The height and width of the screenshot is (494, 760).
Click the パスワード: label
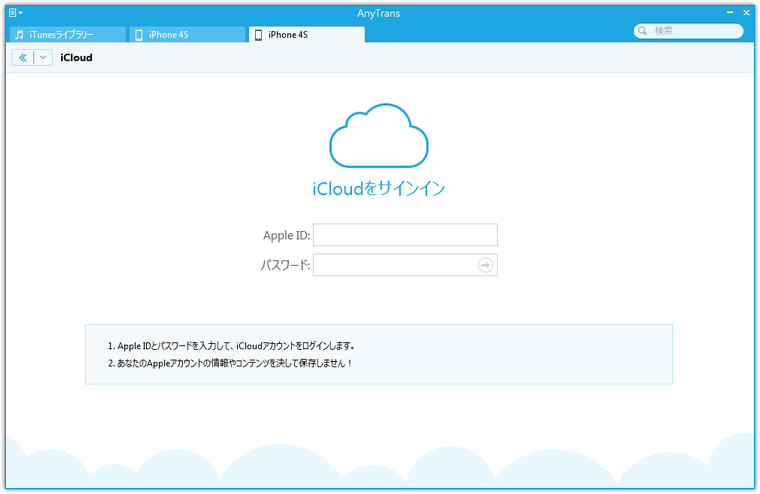point(285,265)
